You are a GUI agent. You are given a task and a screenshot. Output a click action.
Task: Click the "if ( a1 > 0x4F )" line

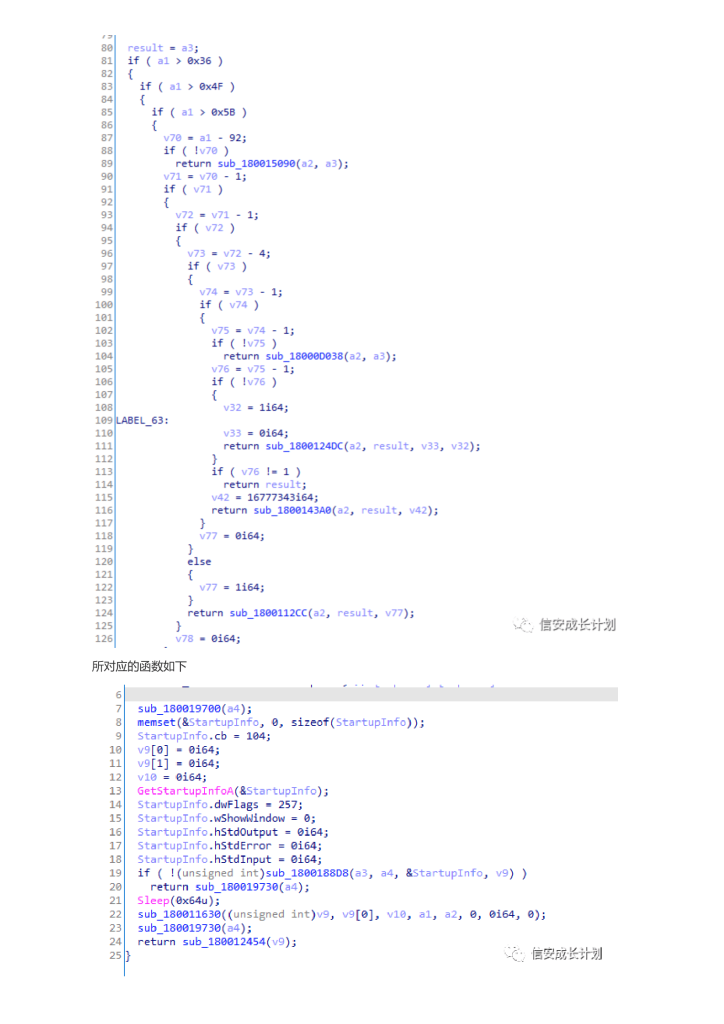[x=187, y=86]
